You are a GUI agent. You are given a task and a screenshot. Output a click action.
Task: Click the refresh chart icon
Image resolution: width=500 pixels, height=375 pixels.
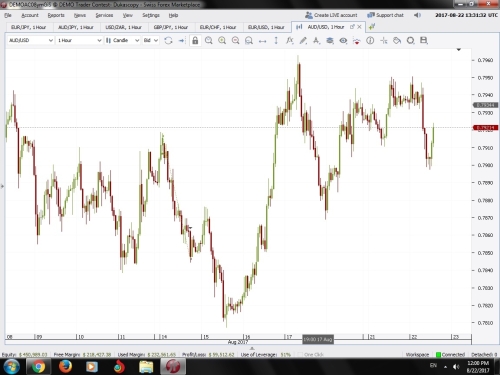point(168,41)
